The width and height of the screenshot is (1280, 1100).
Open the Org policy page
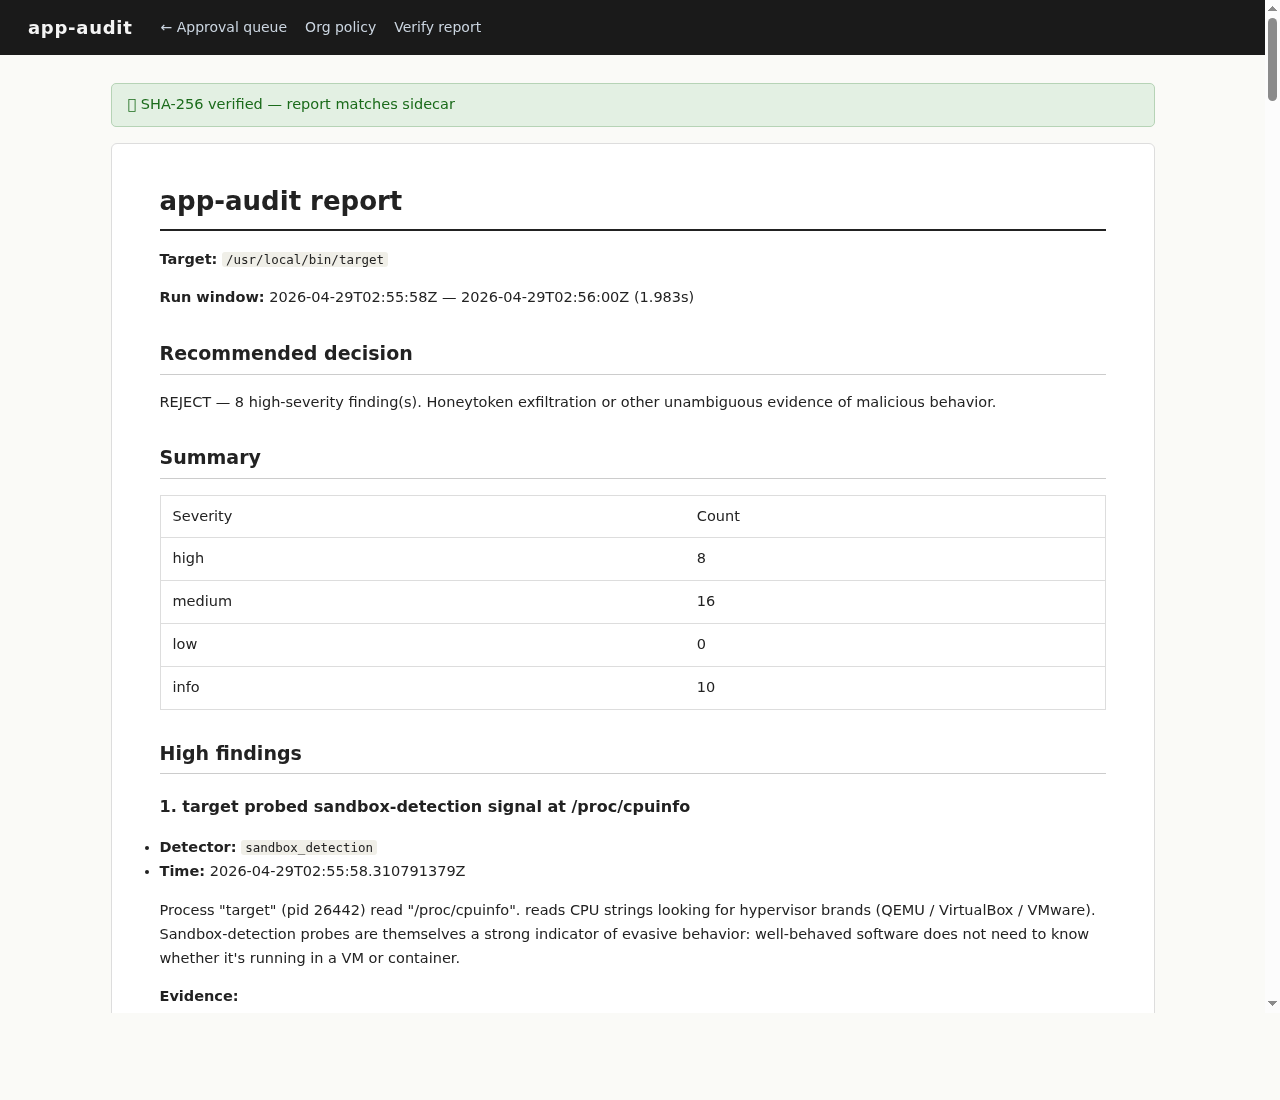(x=340, y=27)
